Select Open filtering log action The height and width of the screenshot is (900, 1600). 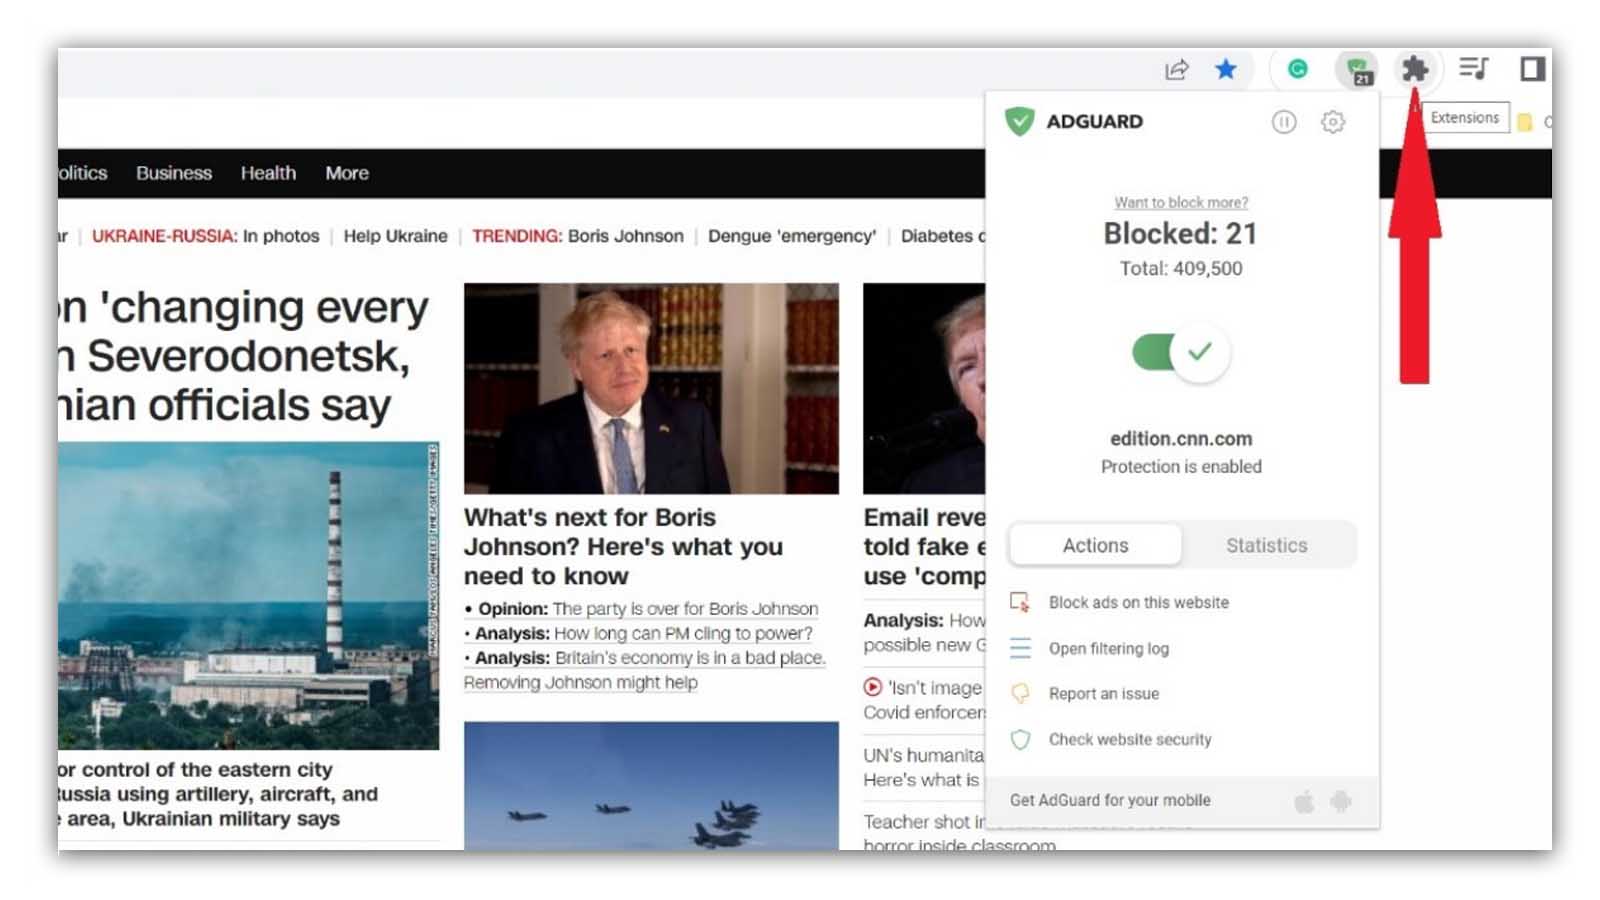[1108, 648]
